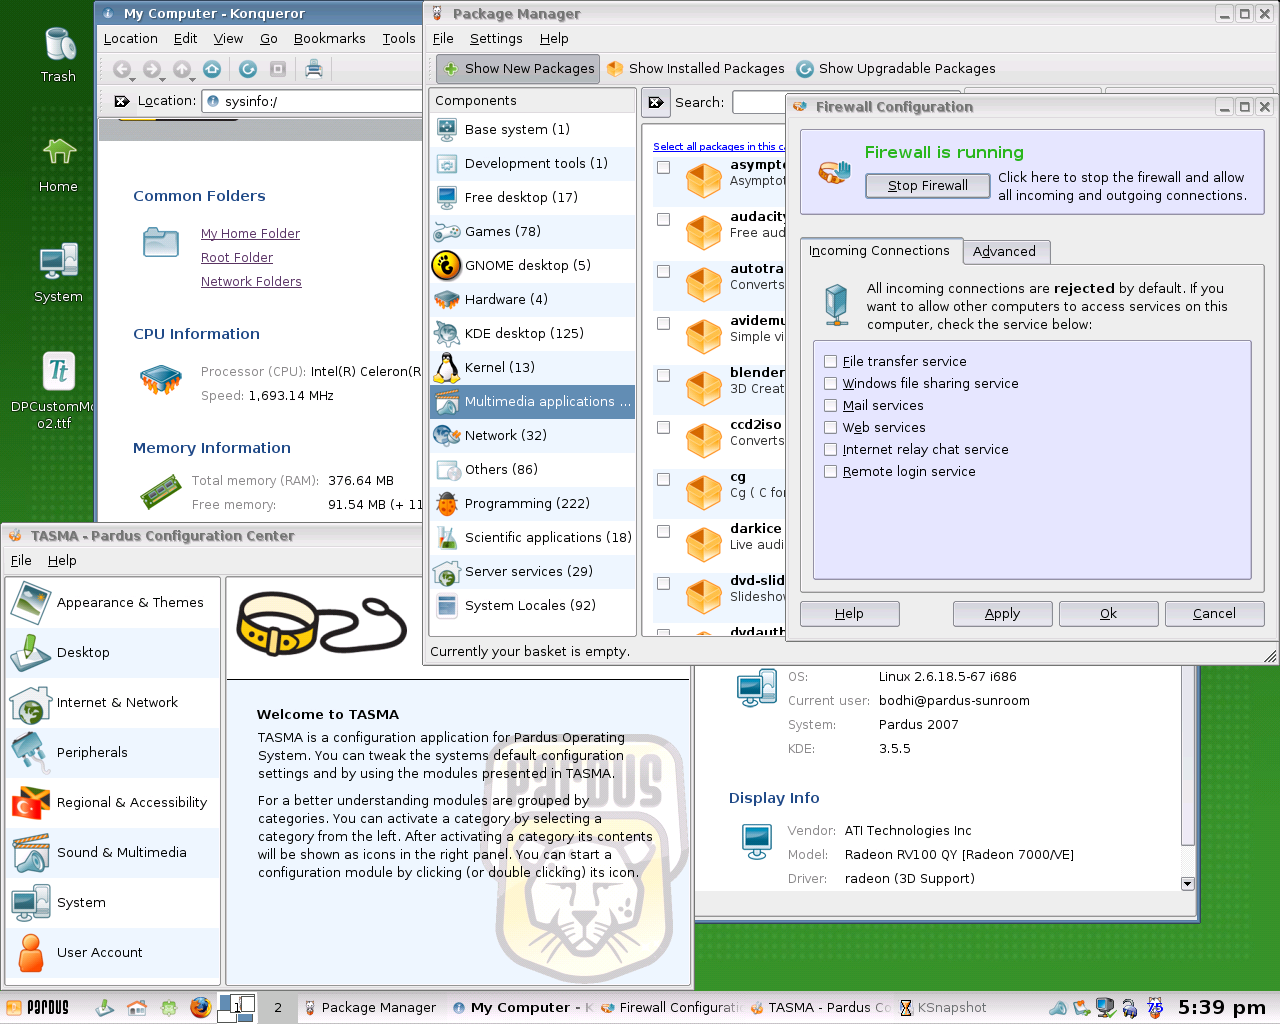This screenshot has width=1280, height=1024.
Task: Select Peripherals category in TASMA
Action: coord(113,753)
